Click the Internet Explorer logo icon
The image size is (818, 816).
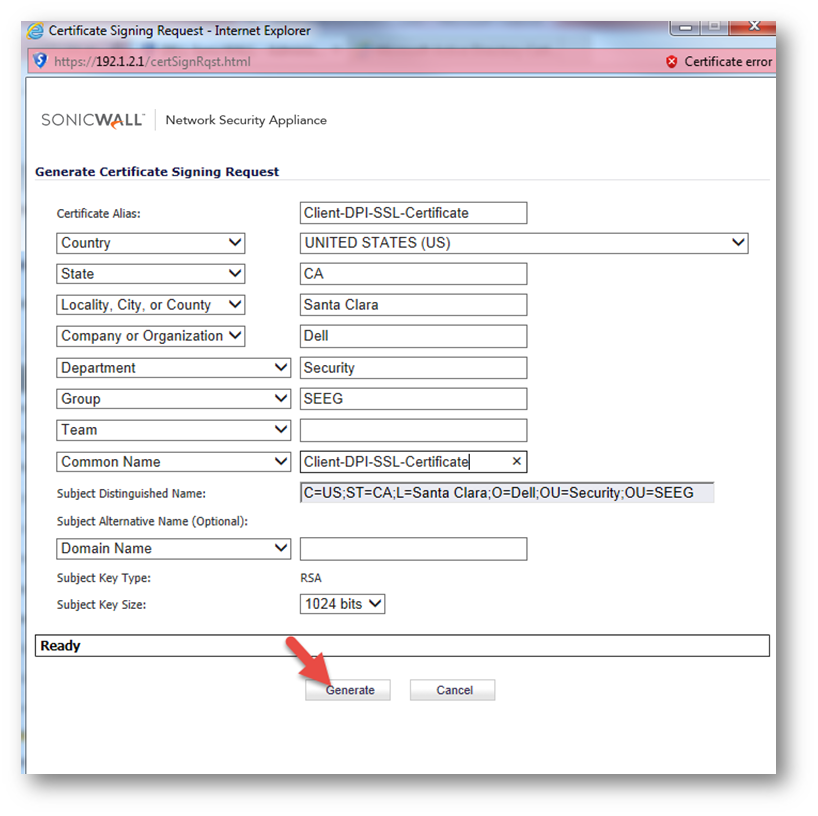[35, 31]
